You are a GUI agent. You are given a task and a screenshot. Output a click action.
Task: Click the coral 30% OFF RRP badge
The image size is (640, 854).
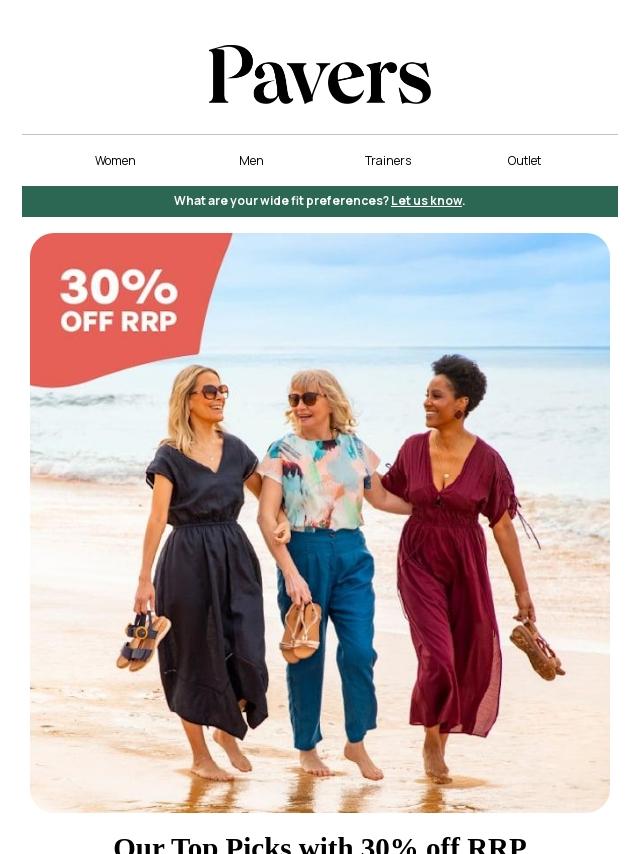tap(120, 301)
